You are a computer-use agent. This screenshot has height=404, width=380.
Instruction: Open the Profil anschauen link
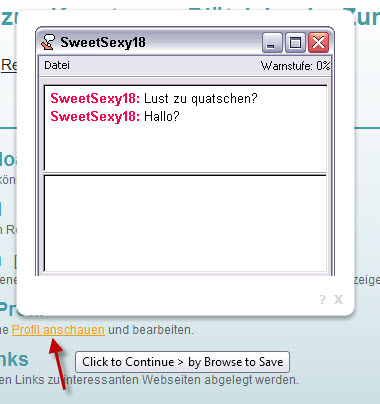pos(58,330)
